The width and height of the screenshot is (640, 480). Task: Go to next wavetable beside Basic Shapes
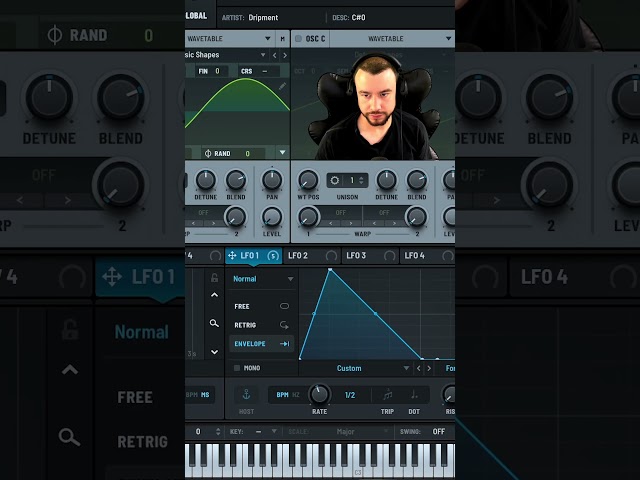tap(285, 55)
